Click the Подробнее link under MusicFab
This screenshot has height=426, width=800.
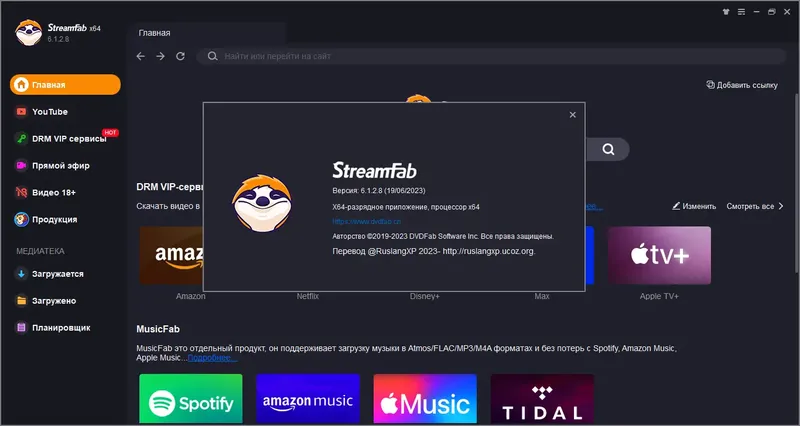click(x=211, y=358)
